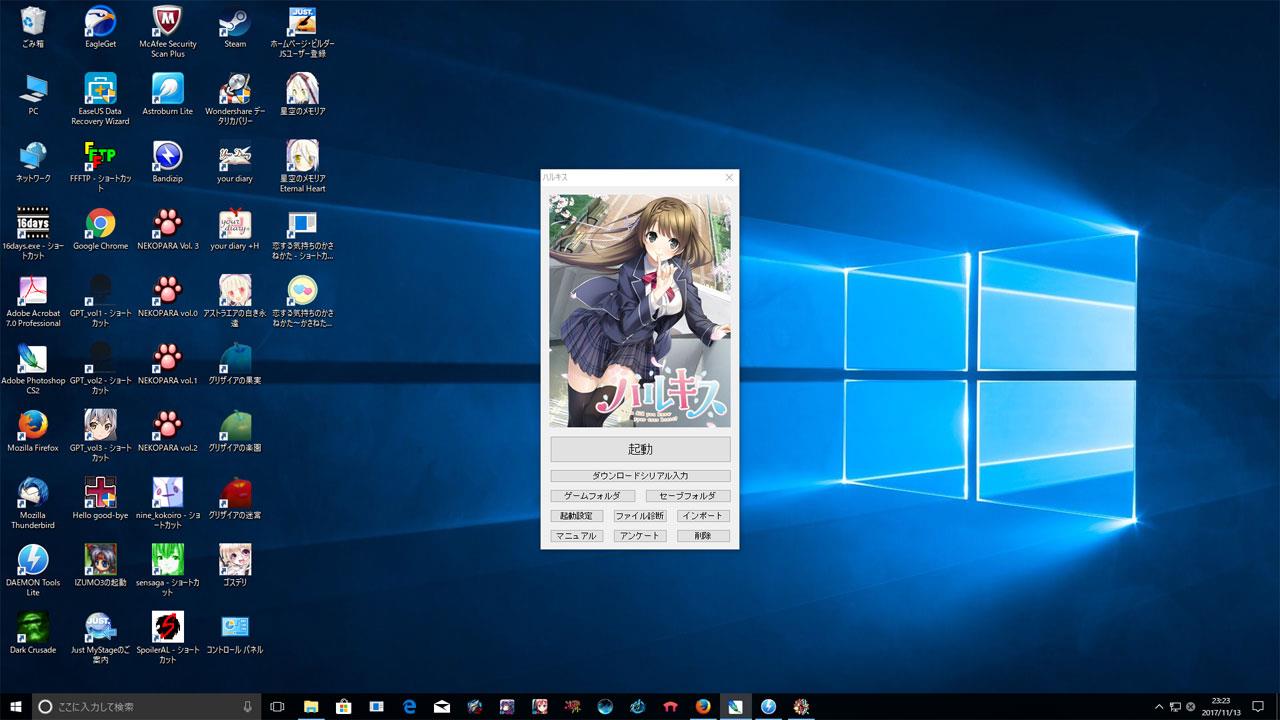The width and height of the screenshot is (1280, 720).
Task: Select the NEKOPARA Vol. 3 icon
Action: click(167, 228)
